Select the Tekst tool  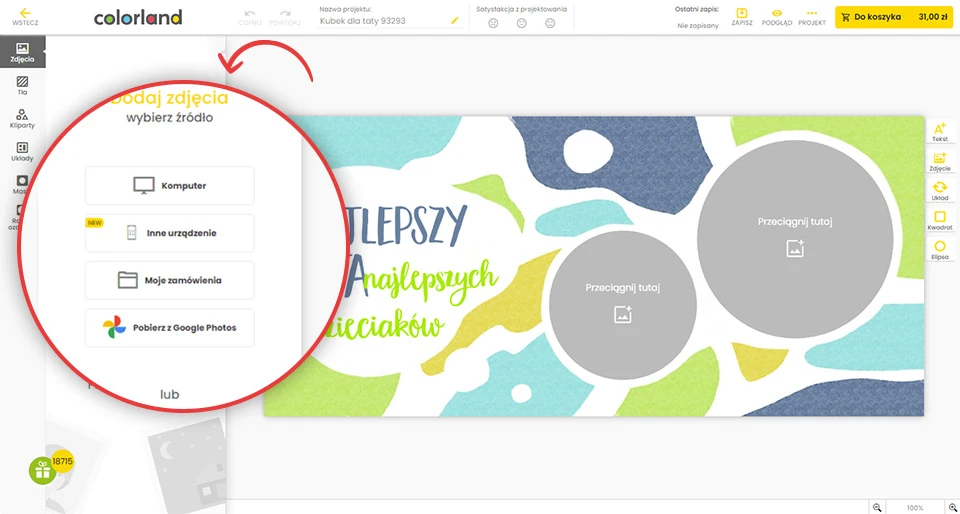point(939,132)
